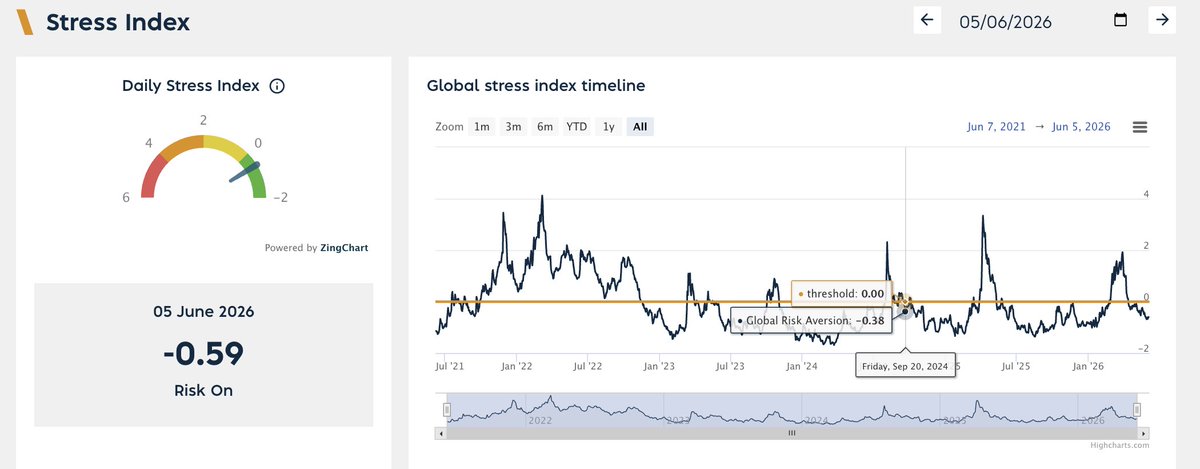Open the calendar date picker icon
1200x469 pixels.
[x=1120, y=20]
